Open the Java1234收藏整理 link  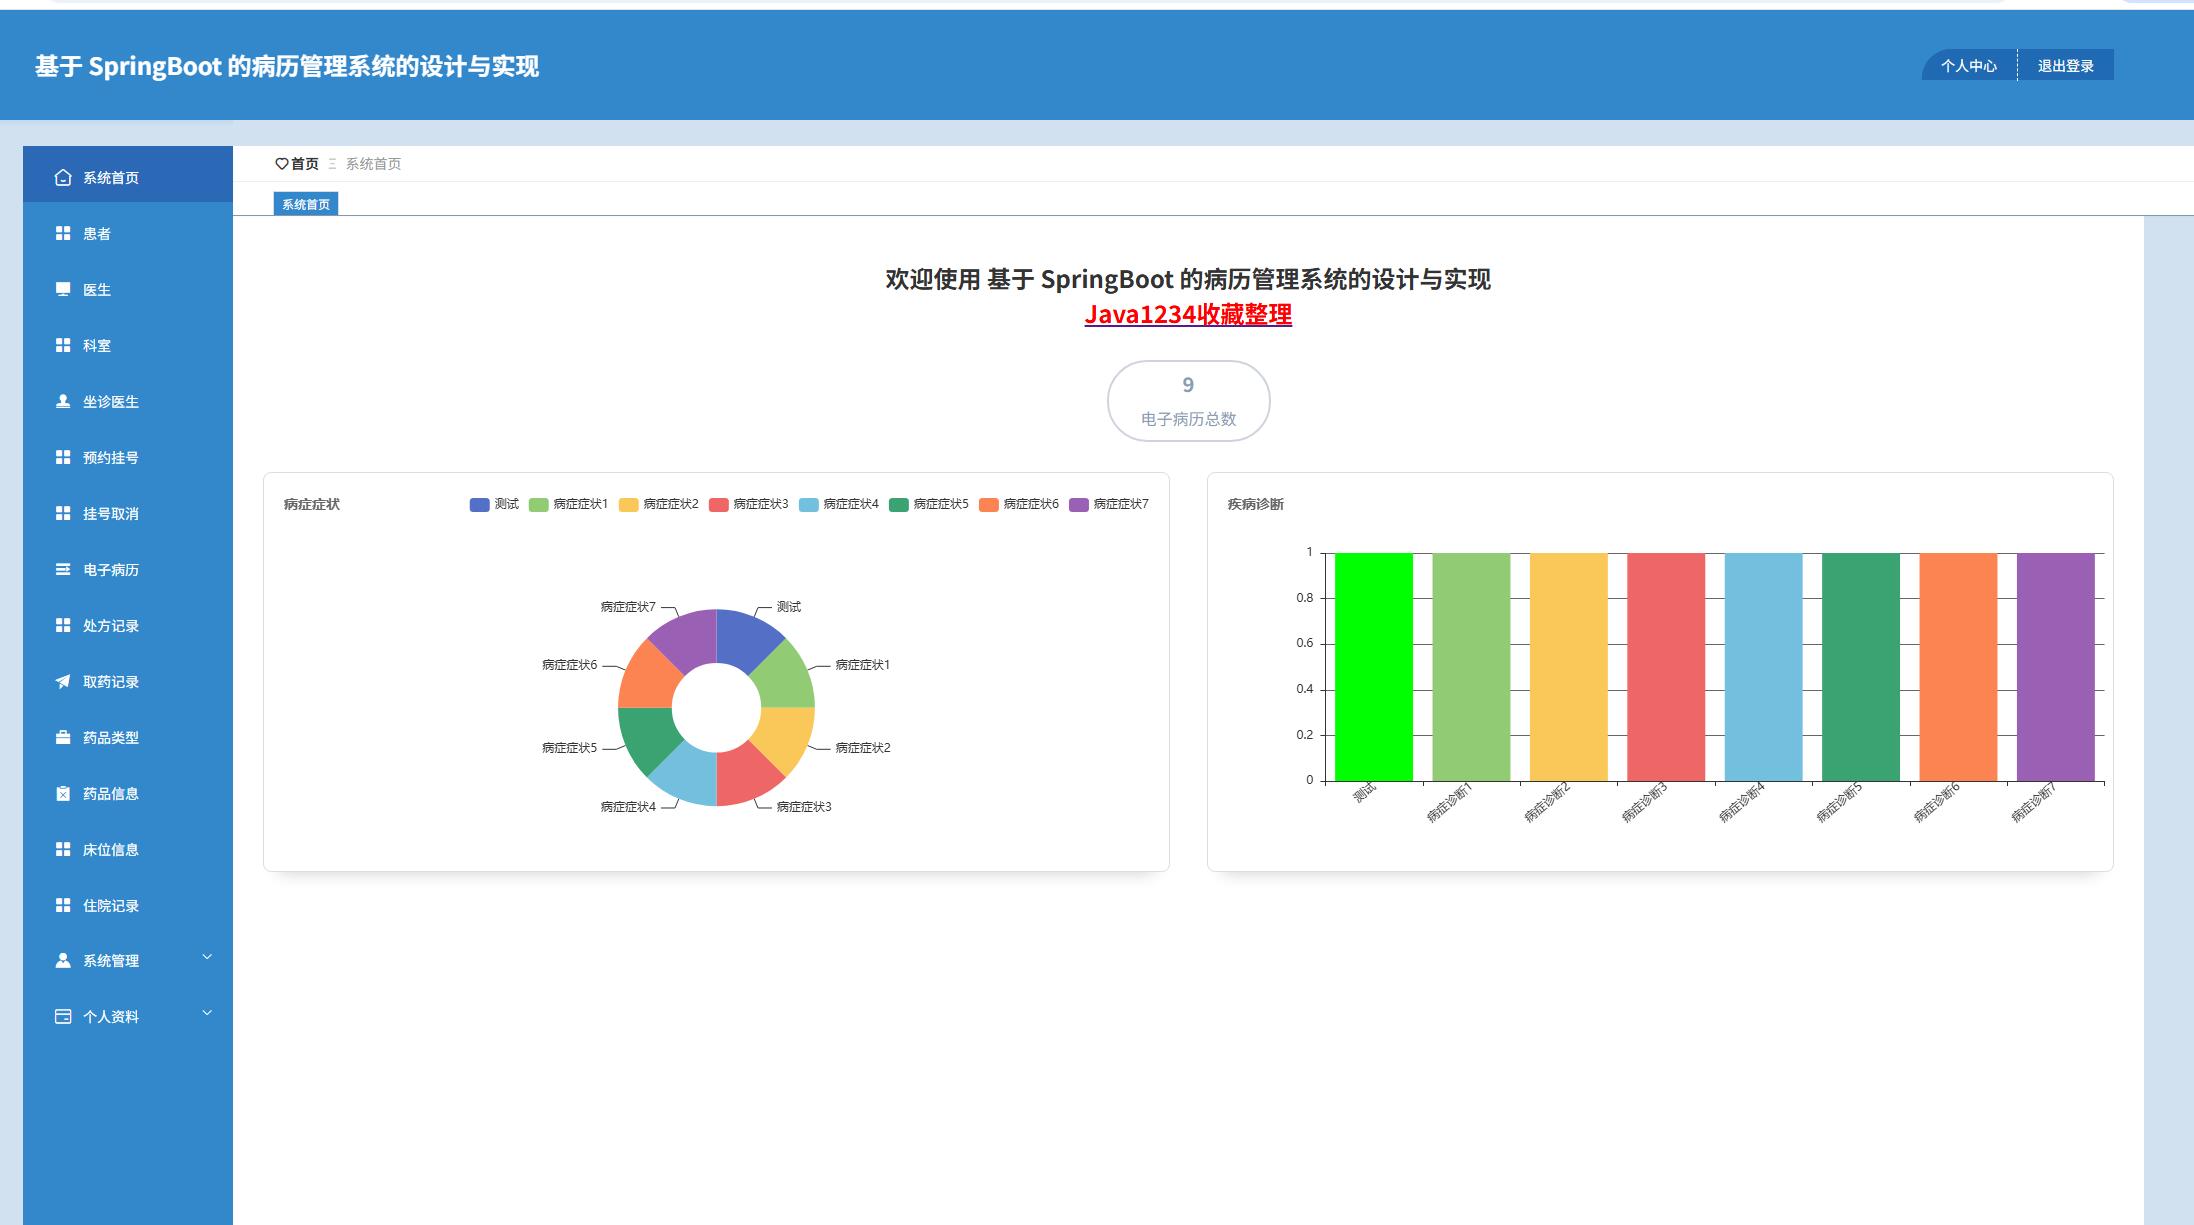(1189, 315)
